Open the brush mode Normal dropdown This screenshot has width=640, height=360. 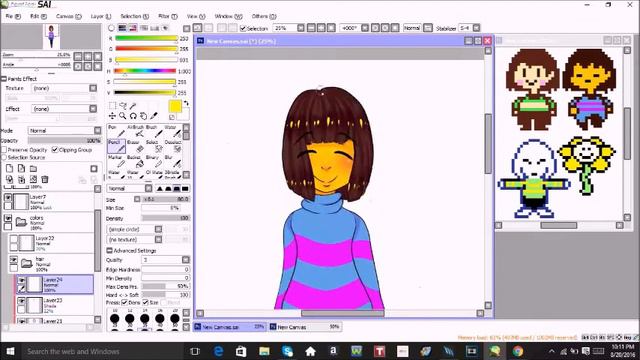149,189
